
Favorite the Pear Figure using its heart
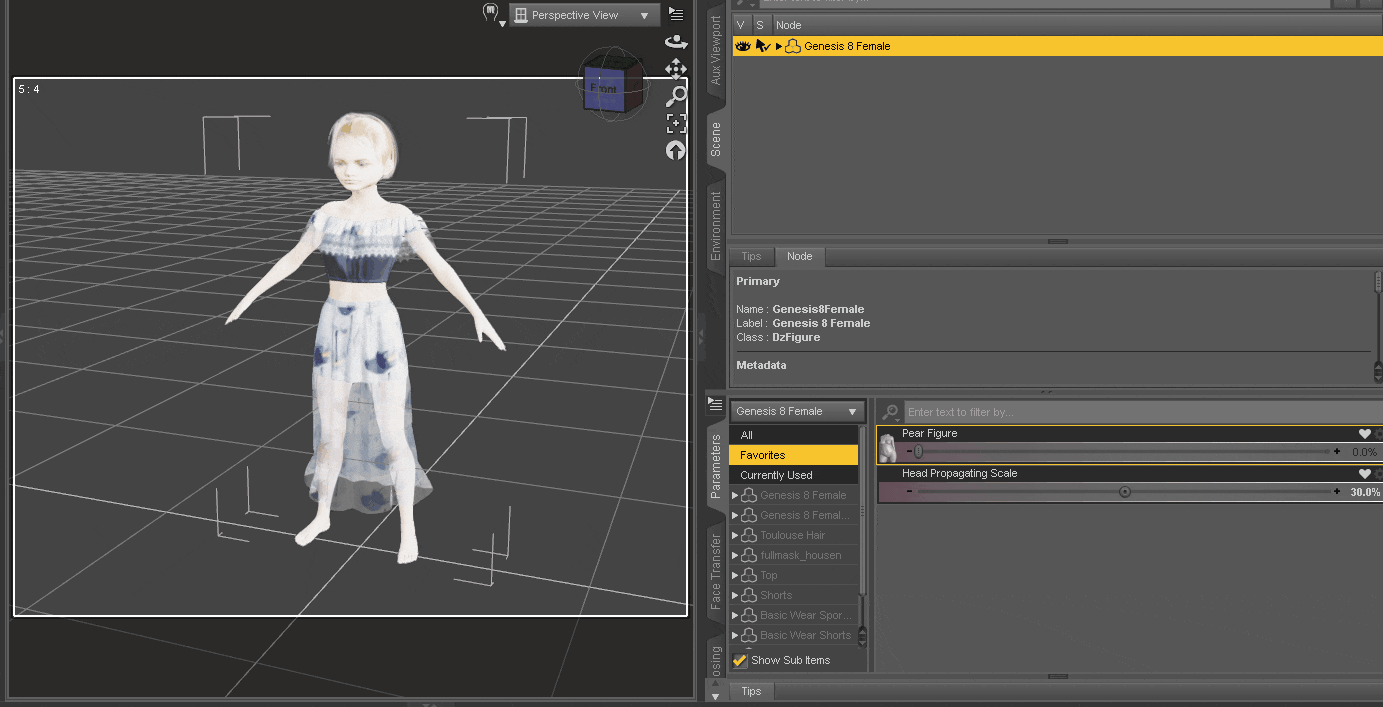(1364, 433)
